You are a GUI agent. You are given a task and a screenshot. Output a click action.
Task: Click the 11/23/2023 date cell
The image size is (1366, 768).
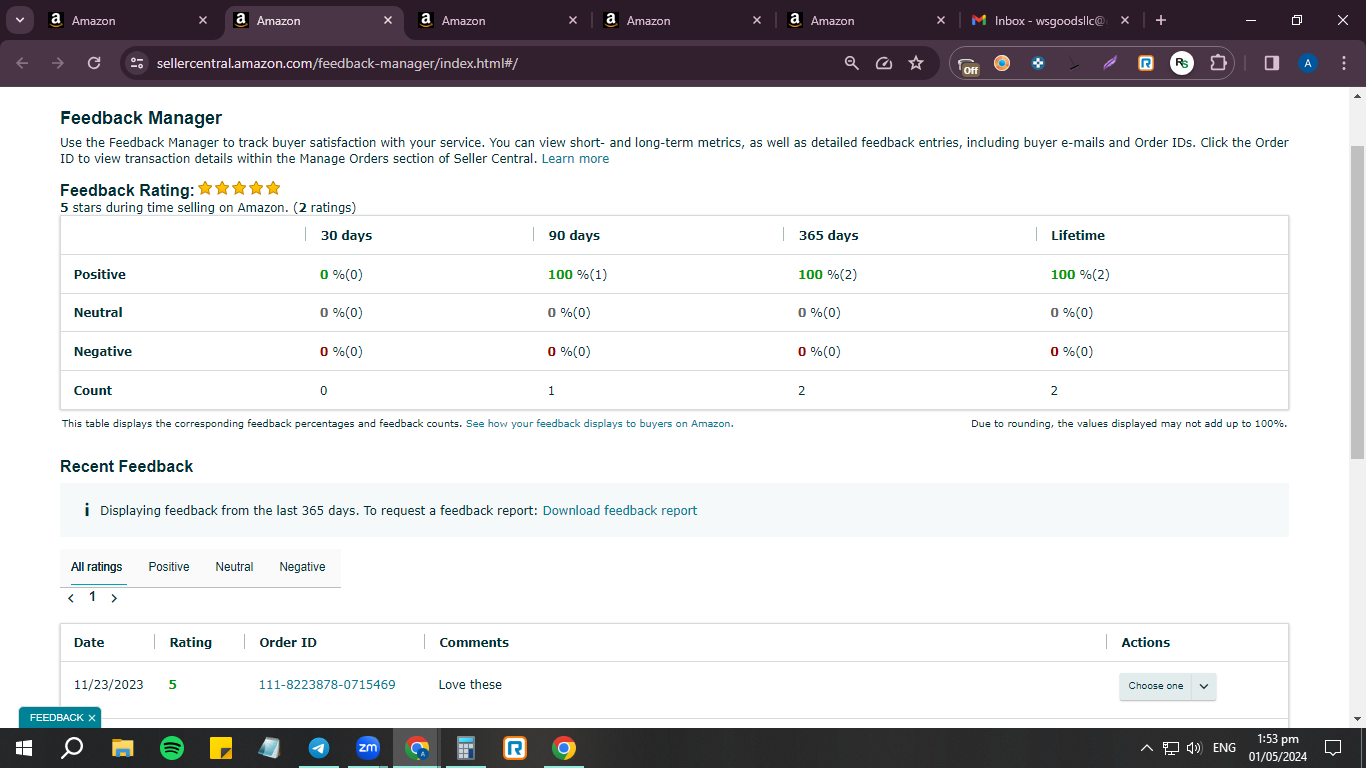[x=108, y=685]
